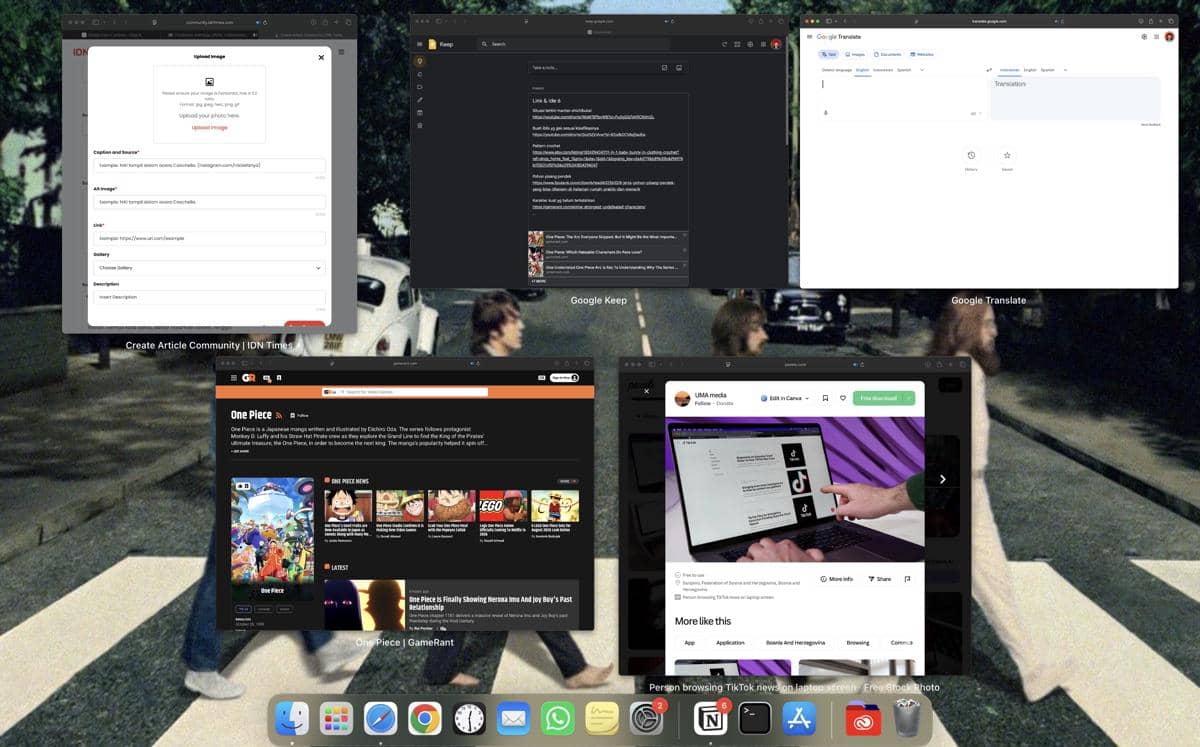Open the Edit in Canva dropdown arrow

807,398
